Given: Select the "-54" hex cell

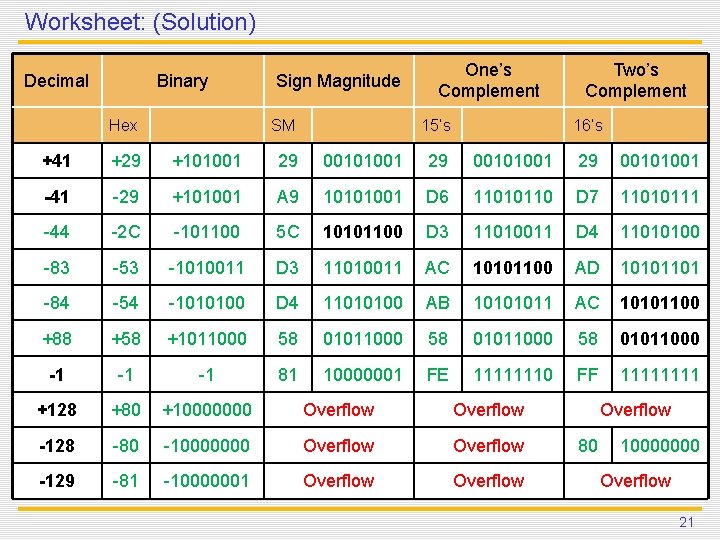Looking at the screenshot, I should [x=126, y=303].
